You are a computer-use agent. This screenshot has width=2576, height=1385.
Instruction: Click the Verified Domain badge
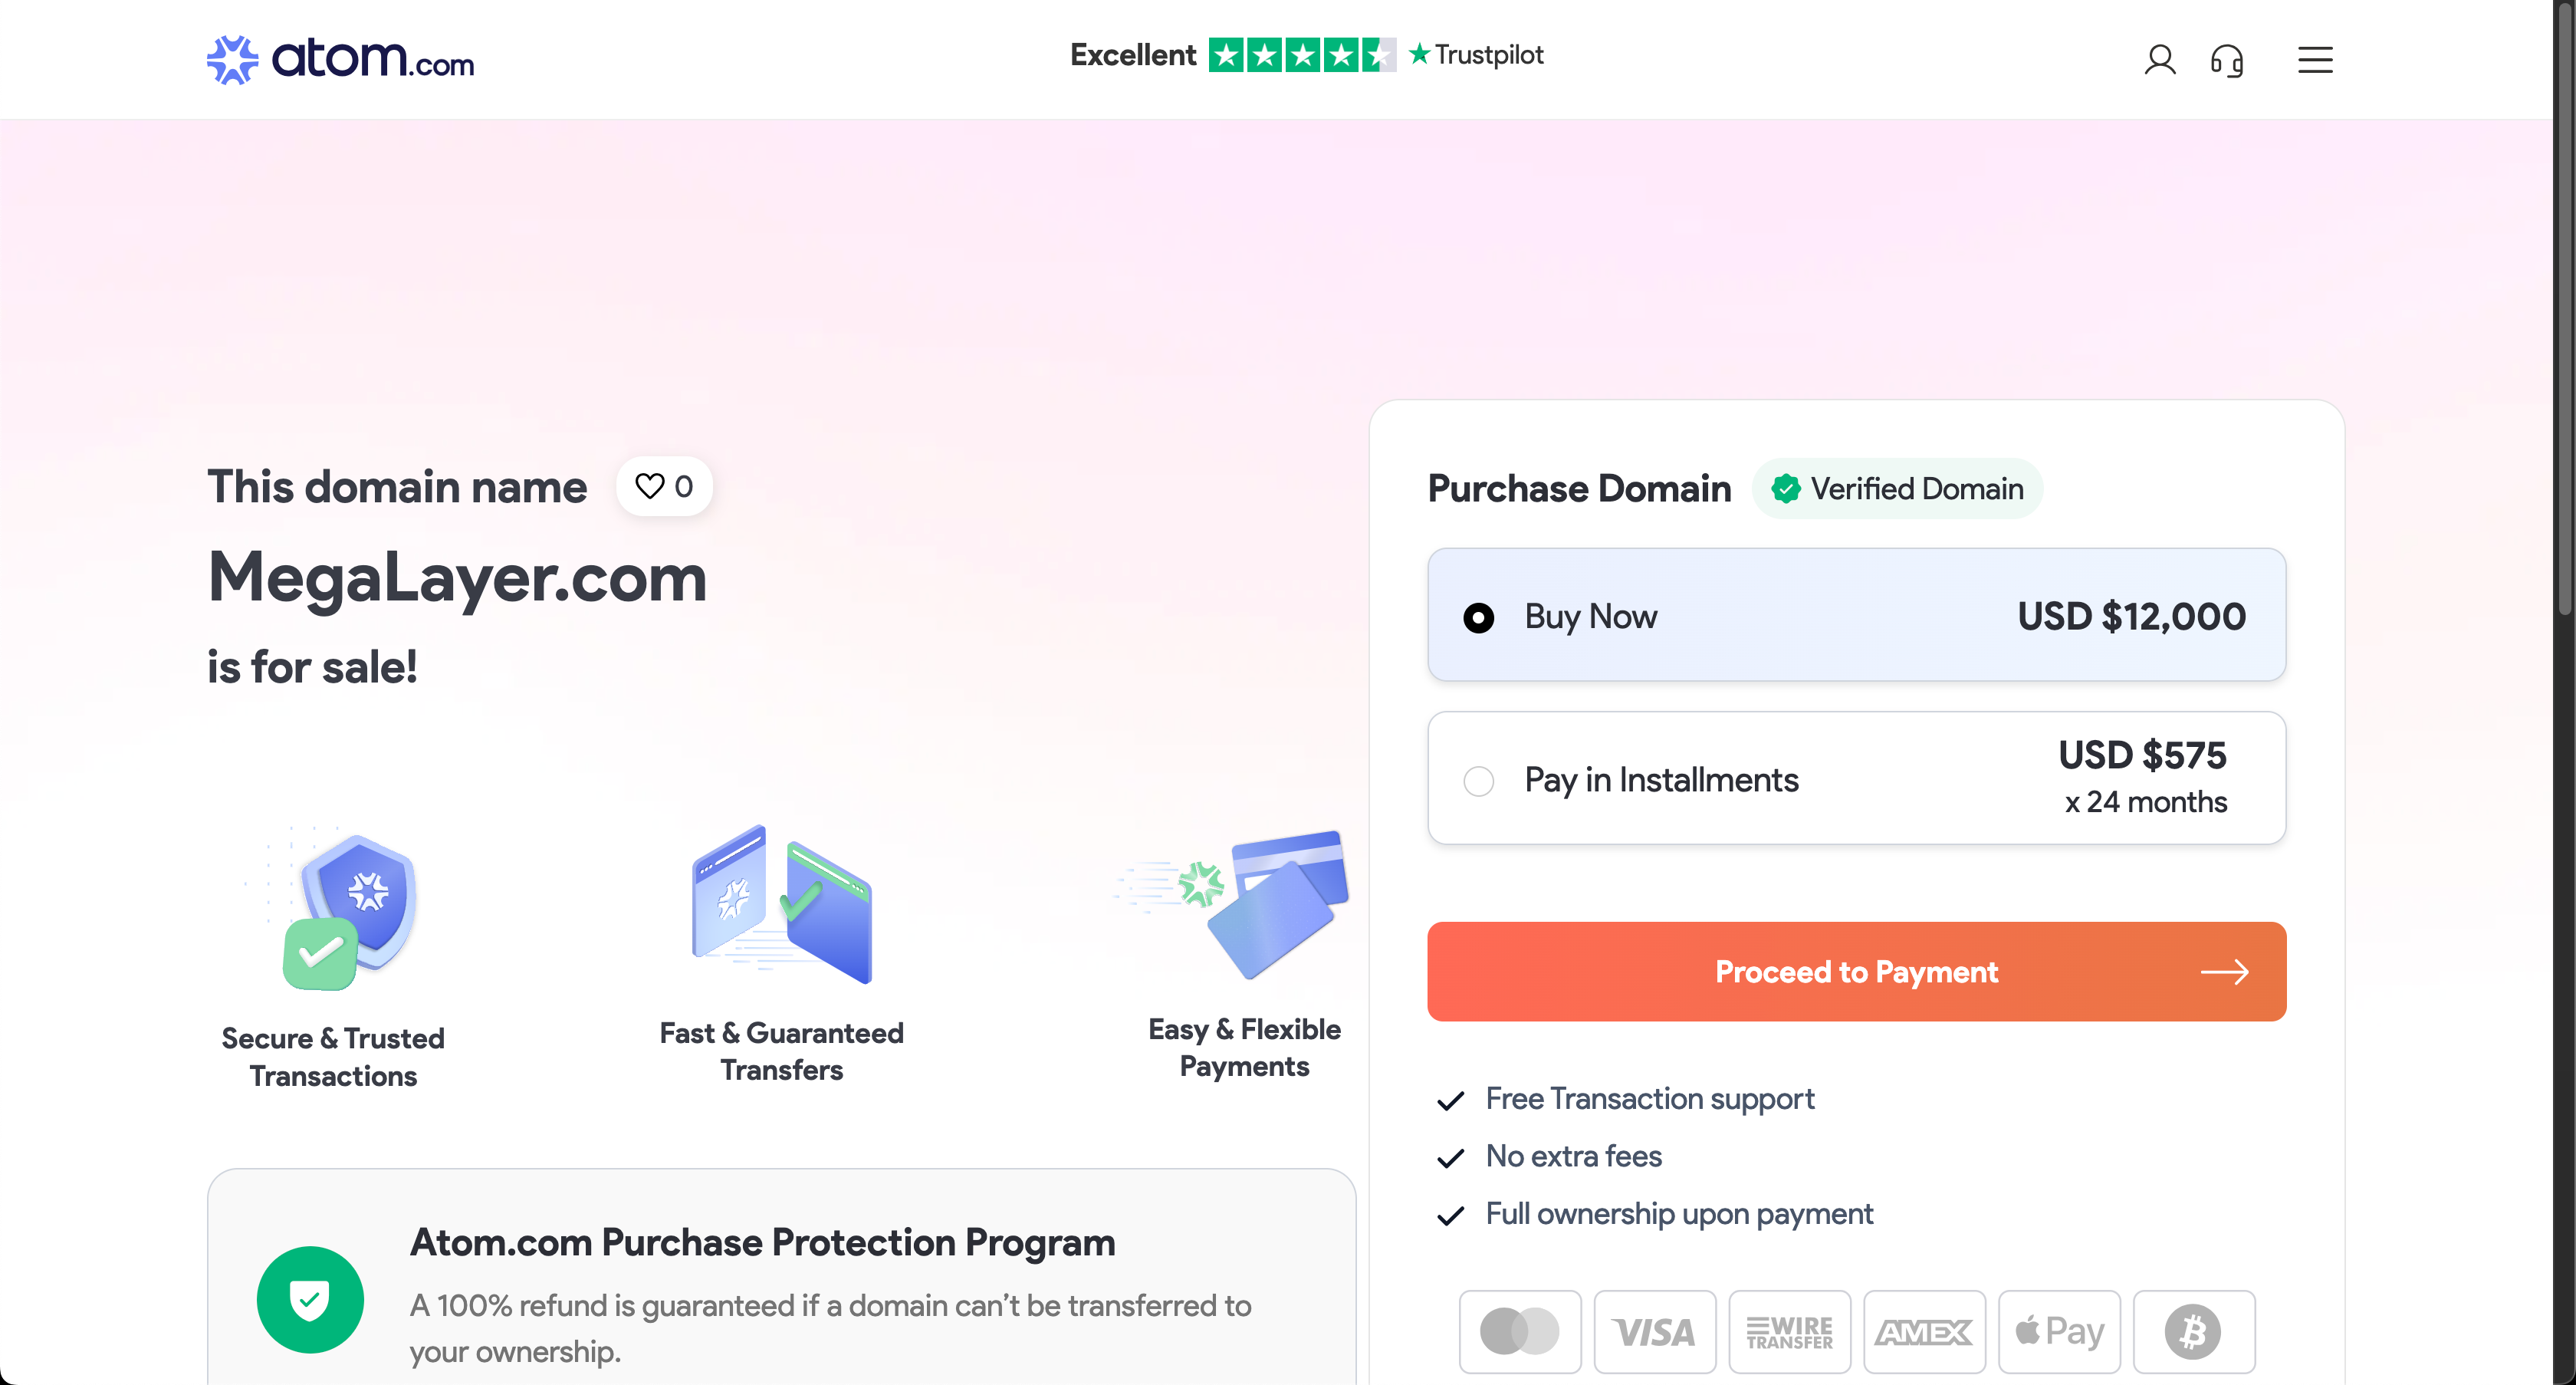coord(1897,489)
